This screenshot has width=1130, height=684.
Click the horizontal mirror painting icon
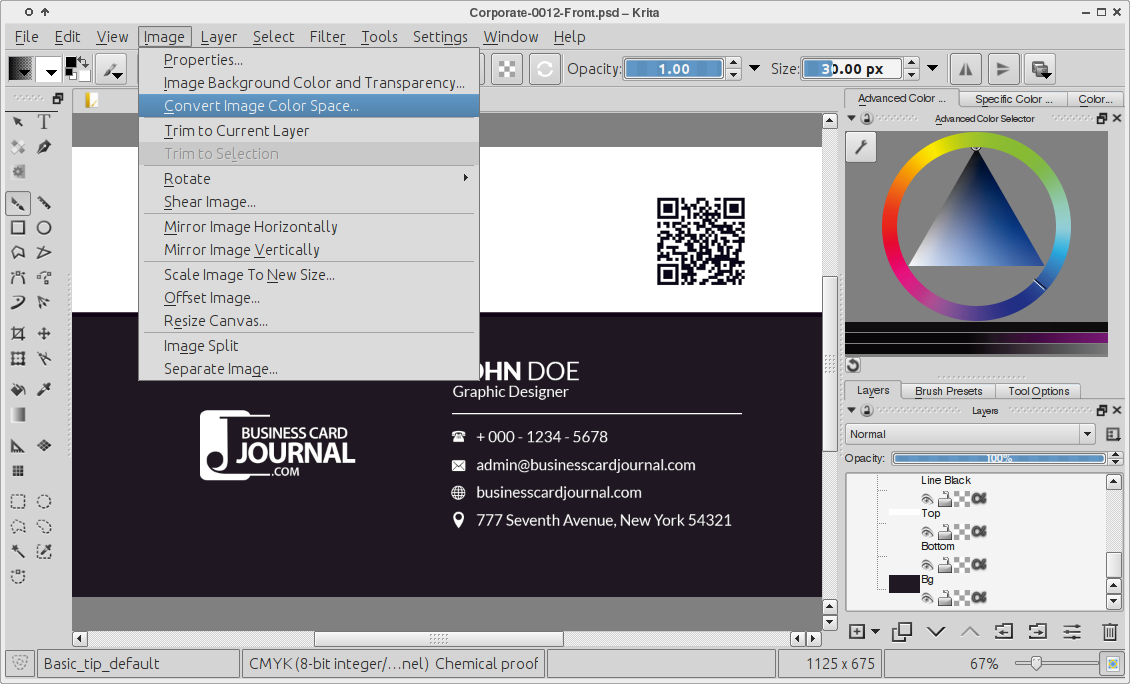tap(965, 69)
